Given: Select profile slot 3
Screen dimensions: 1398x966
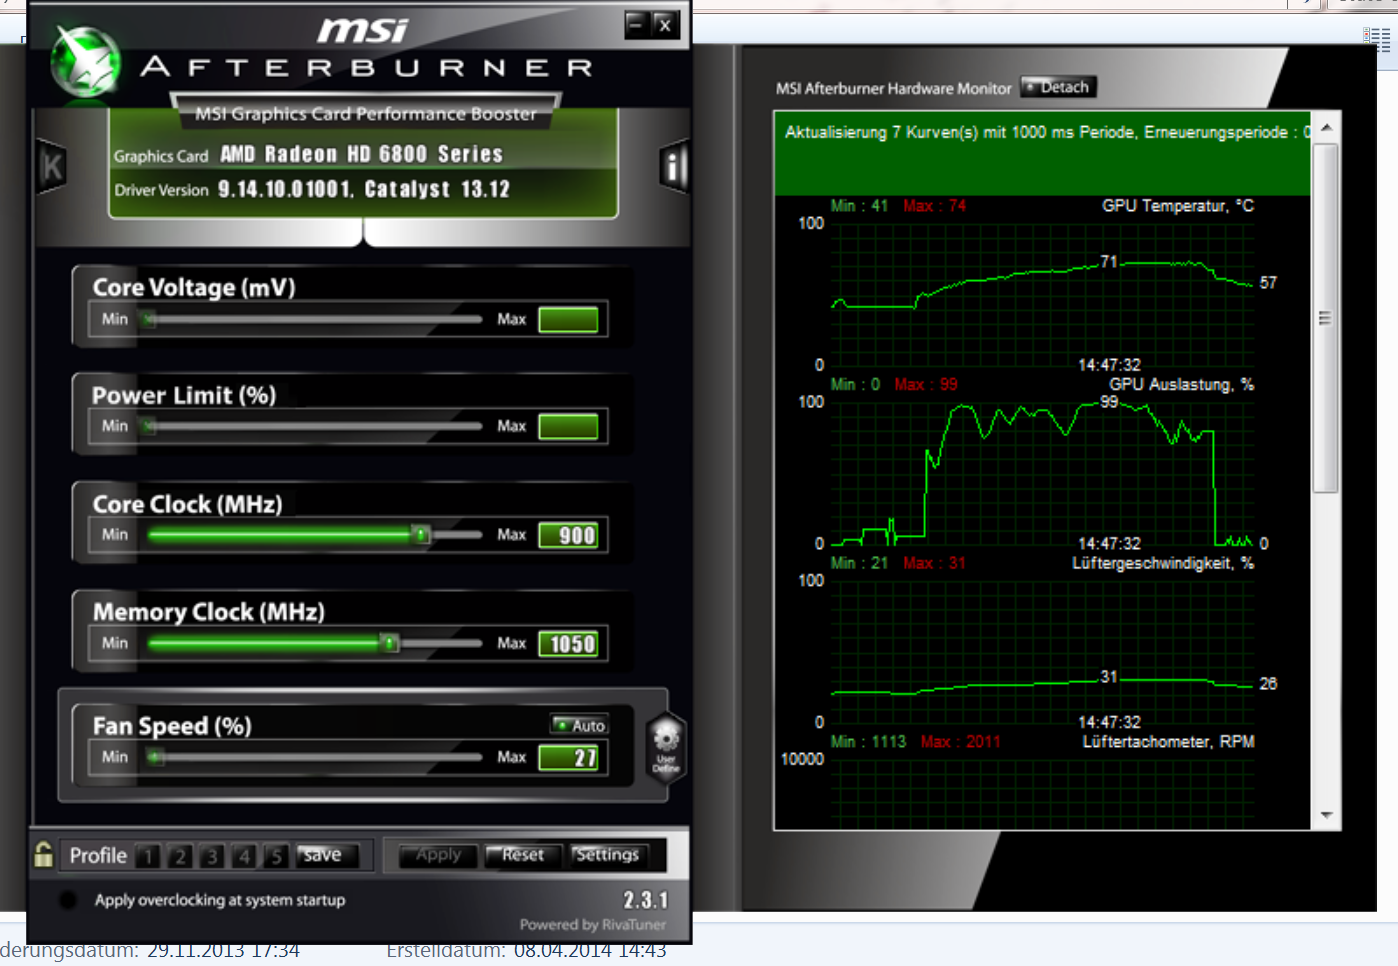Looking at the screenshot, I should click(212, 856).
